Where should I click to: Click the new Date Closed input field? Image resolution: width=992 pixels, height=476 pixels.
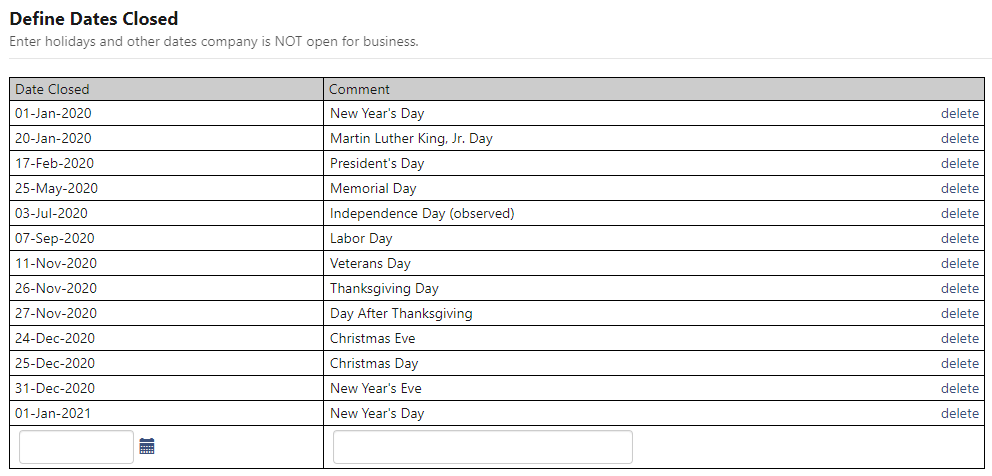tap(76, 447)
